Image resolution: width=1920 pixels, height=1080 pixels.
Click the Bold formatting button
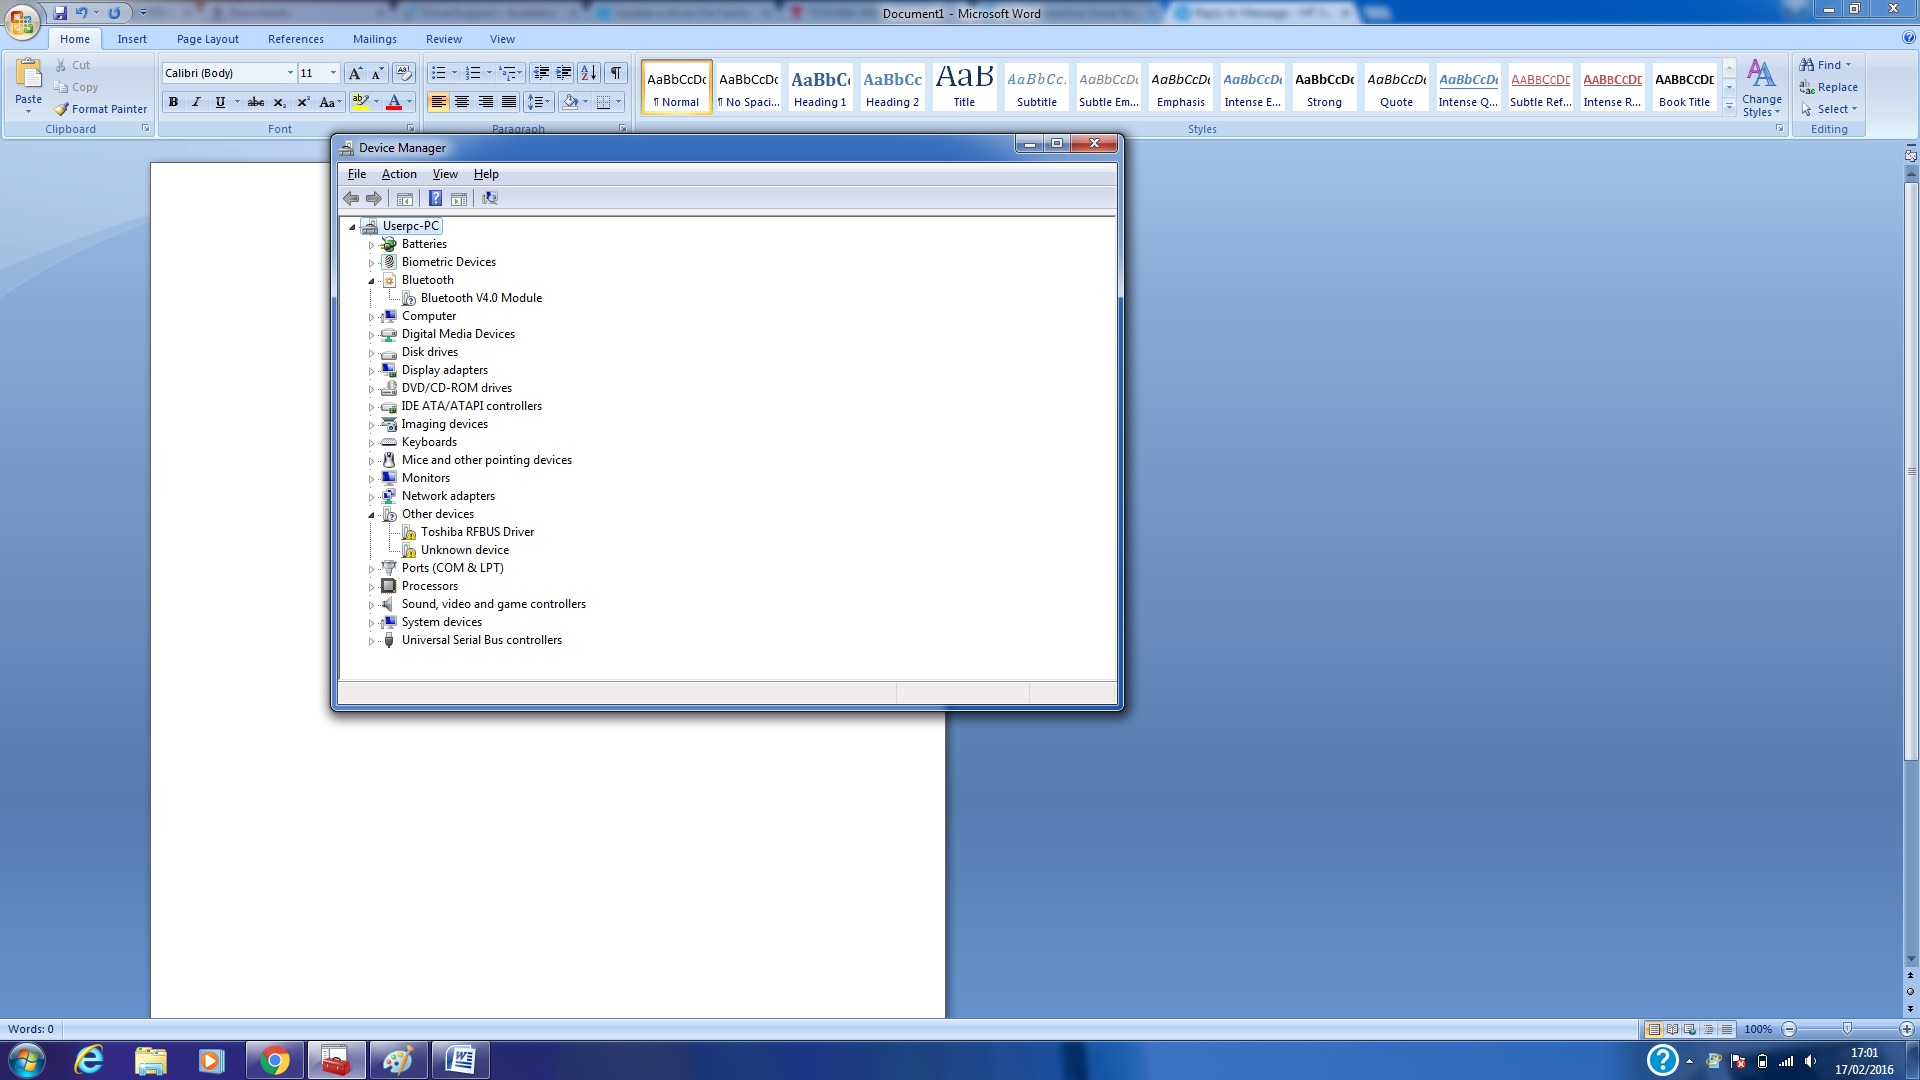tap(173, 102)
